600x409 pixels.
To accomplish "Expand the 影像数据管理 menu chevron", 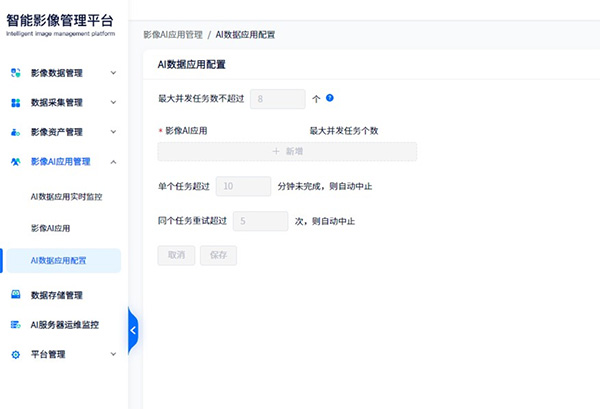I will coord(113,73).
